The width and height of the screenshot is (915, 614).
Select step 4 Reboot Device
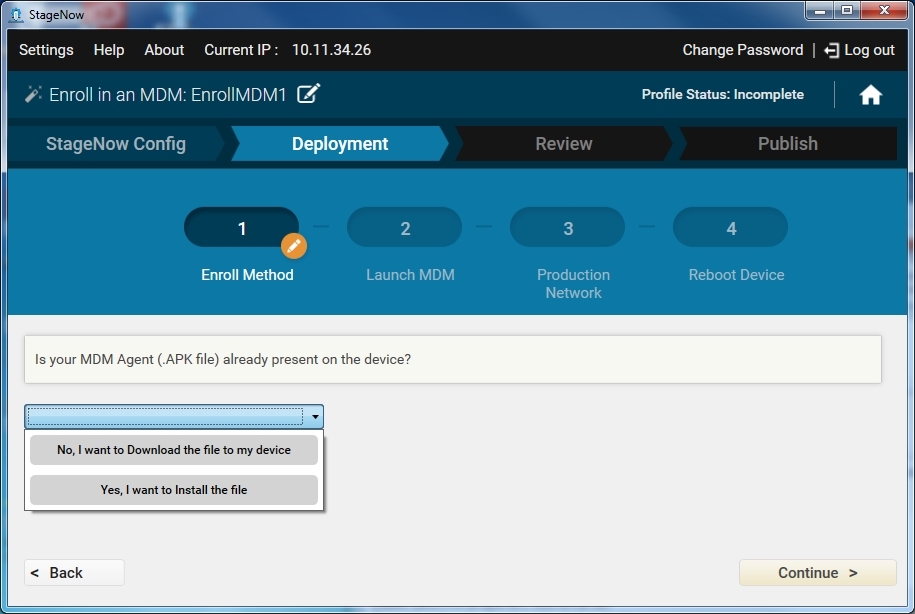click(x=731, y=229)
